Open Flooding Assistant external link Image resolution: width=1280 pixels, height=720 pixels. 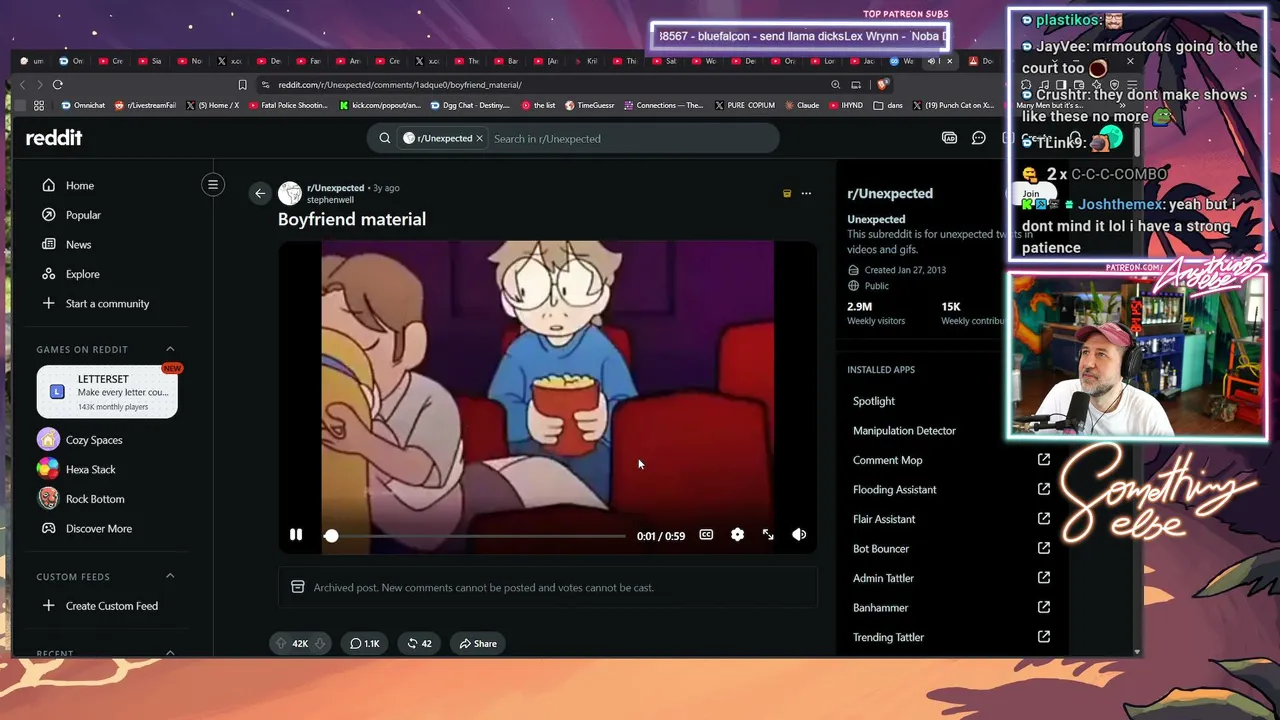click(x=1044, y=489)
